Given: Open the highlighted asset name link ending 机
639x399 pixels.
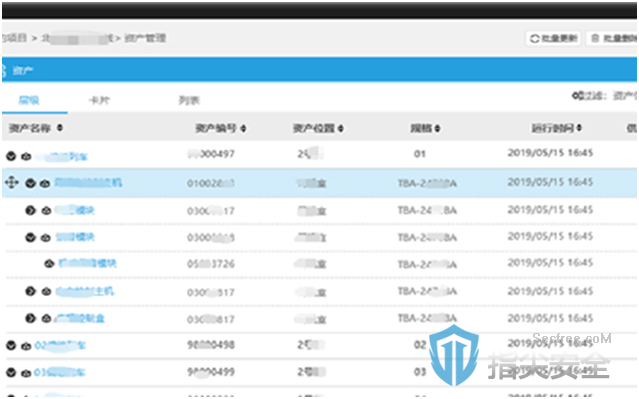Looking at the screenshot, I should [88, 182].
